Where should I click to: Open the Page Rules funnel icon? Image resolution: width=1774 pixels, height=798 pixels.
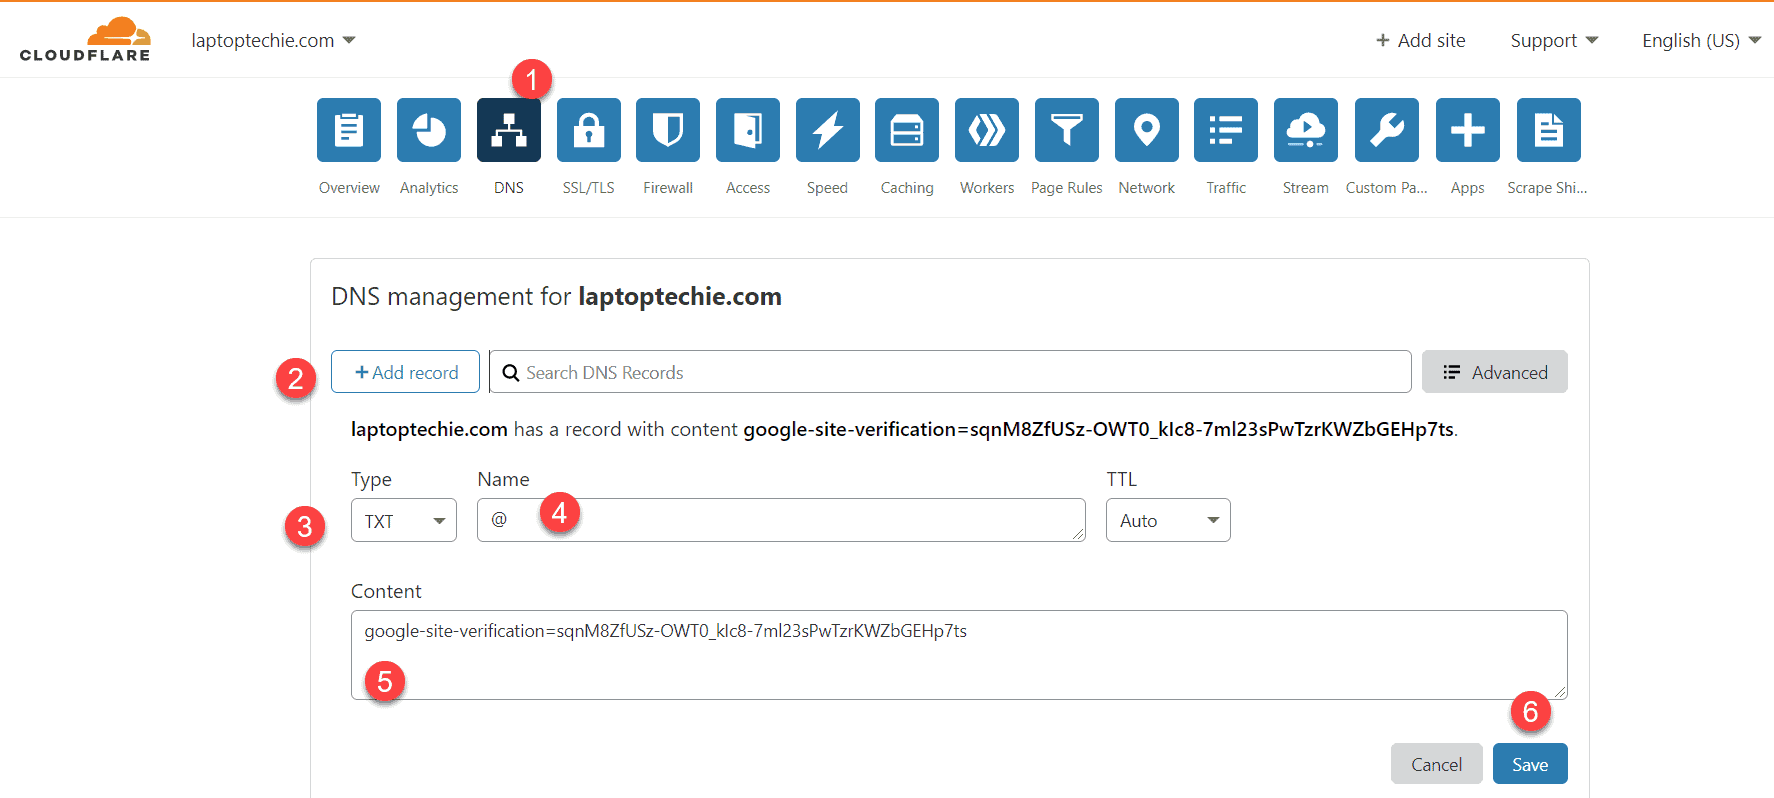point(1067,130)
